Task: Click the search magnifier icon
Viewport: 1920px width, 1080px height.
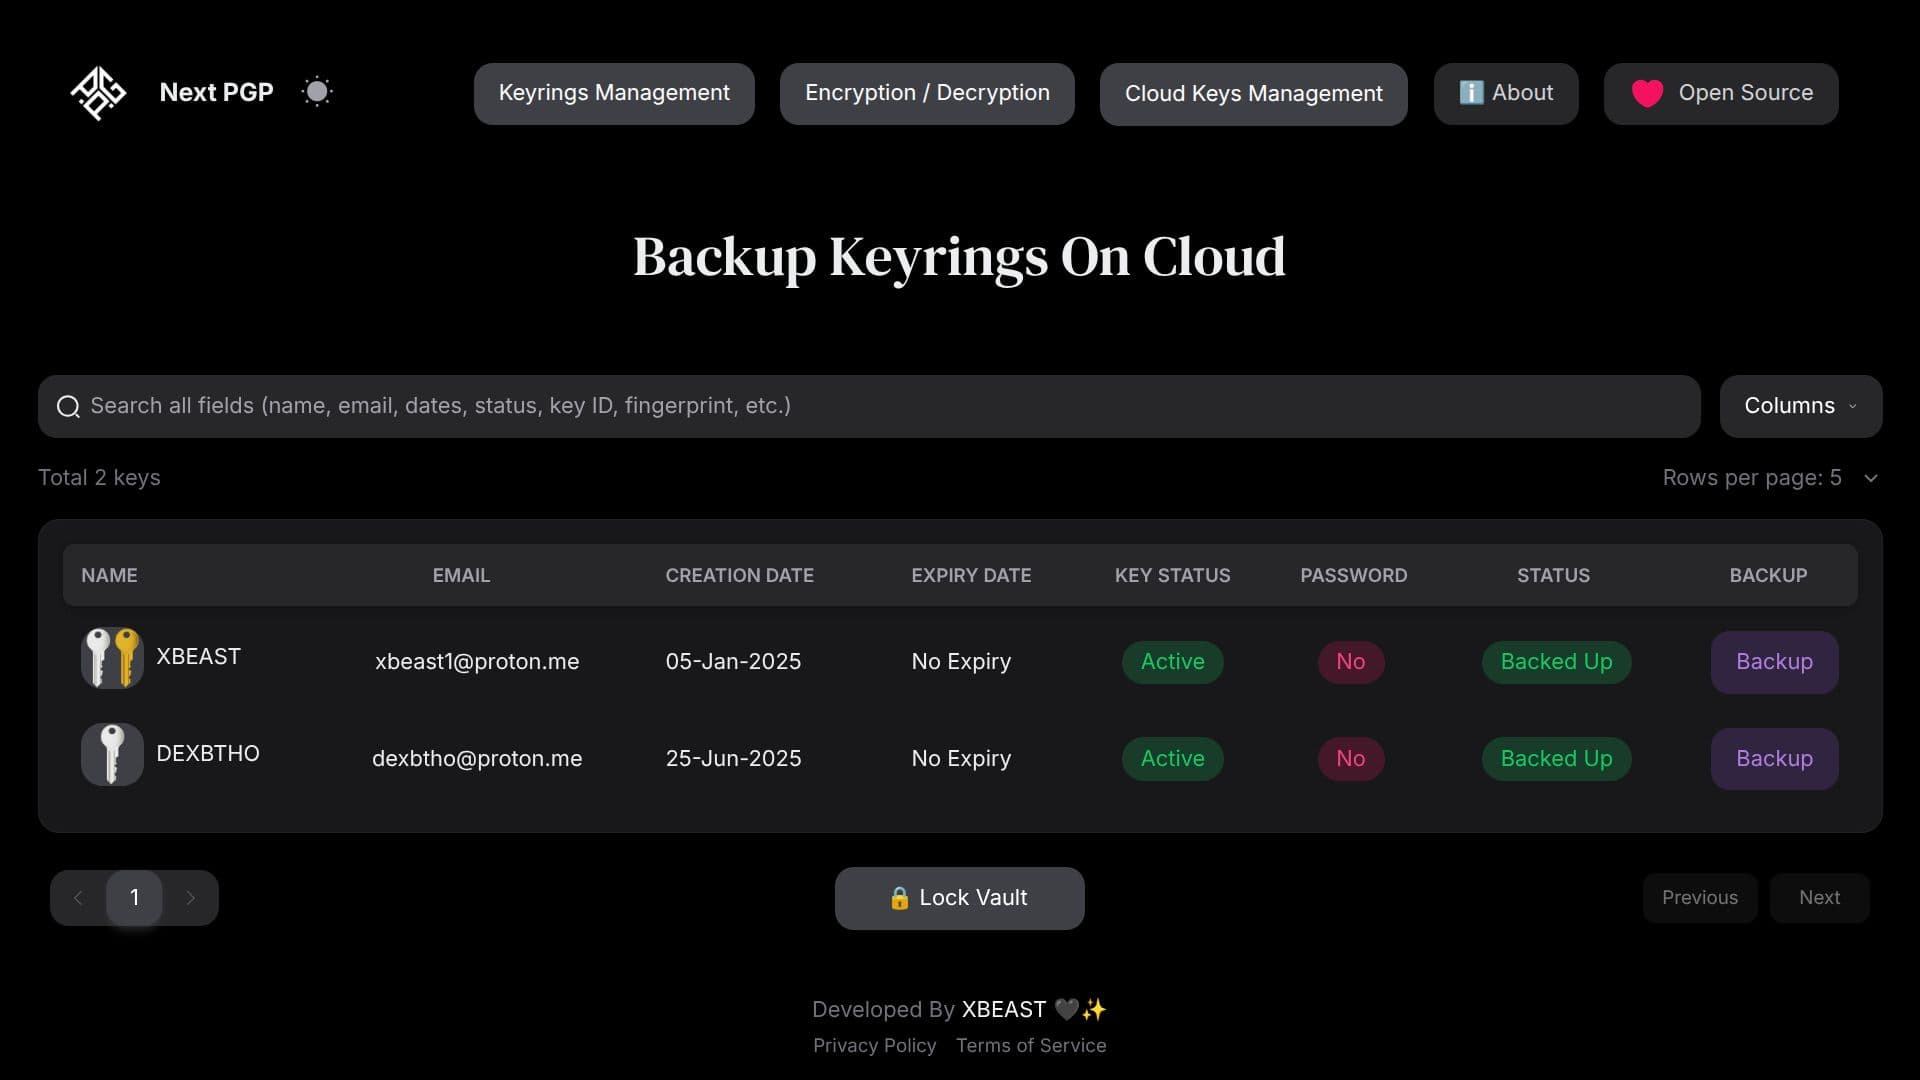Action: 68,406
